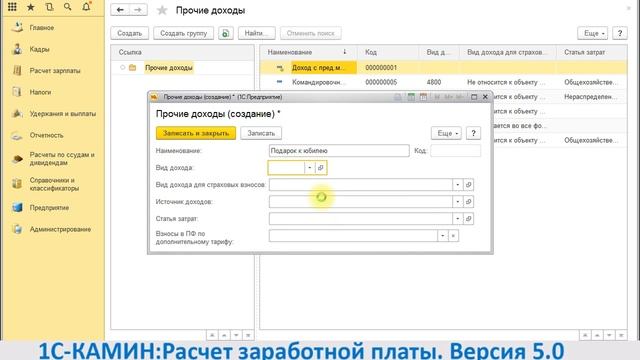
Task: Click Расчет зарплаты icon in sidebar
Action: pos(17,70)
